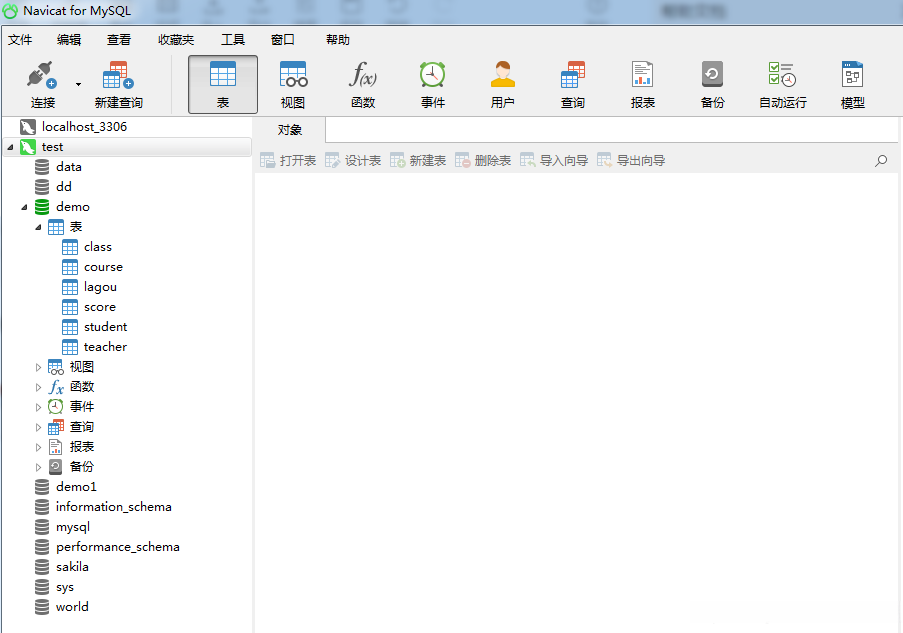Viewport: 903px width, 633px height.
Task: Click 设计表 design table button
Action: [x=353, y=161]
